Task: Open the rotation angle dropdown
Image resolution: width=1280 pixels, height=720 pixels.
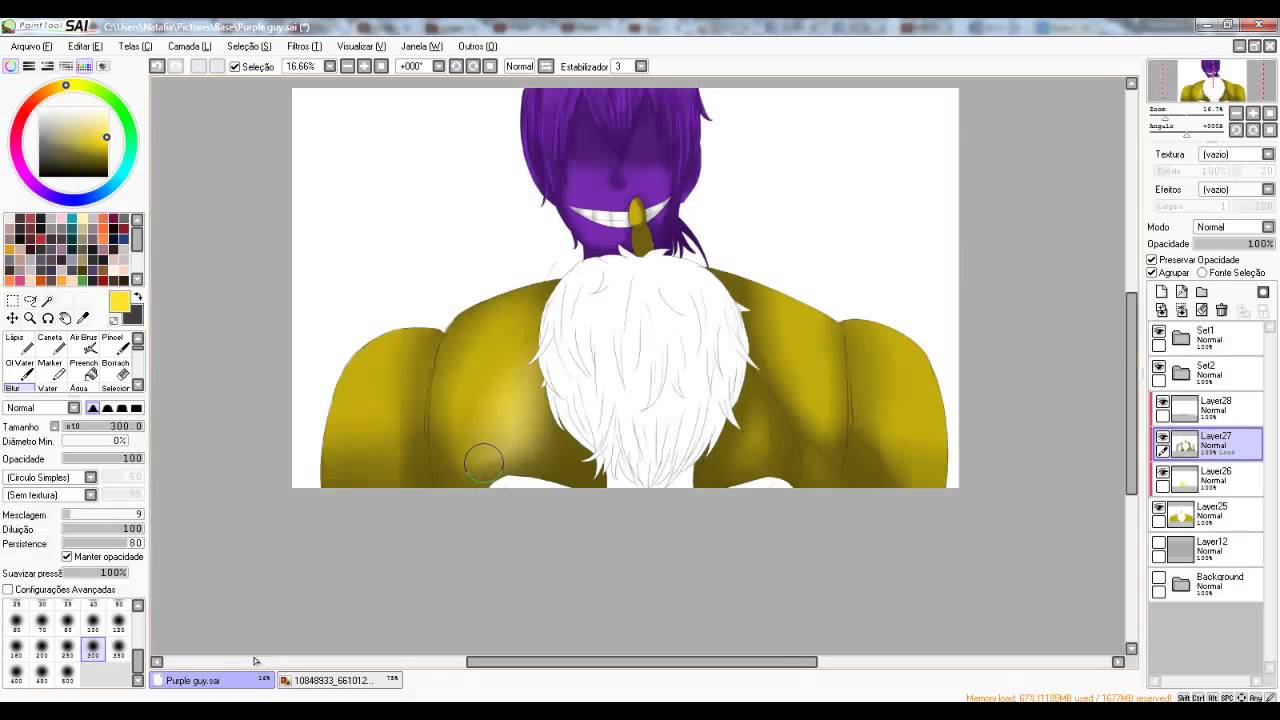Action: pos(438,66)
